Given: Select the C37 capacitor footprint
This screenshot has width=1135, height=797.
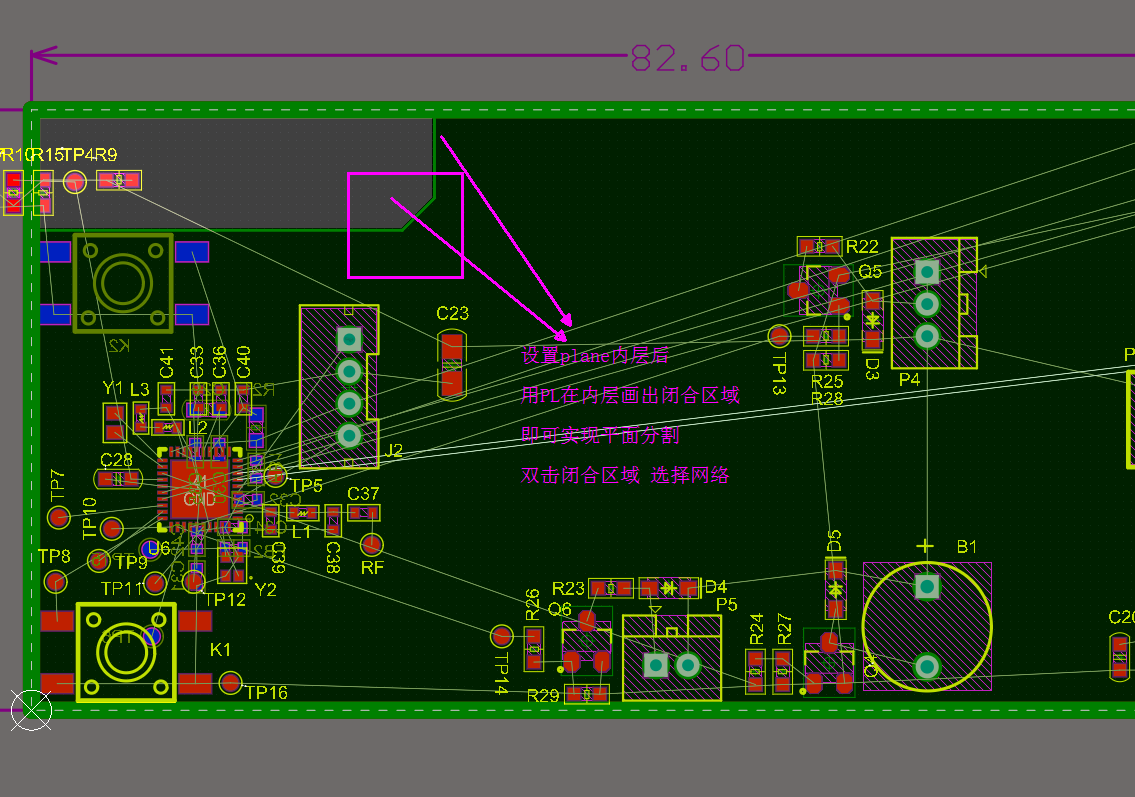Looking at the screenshot, I should point(363,513).
